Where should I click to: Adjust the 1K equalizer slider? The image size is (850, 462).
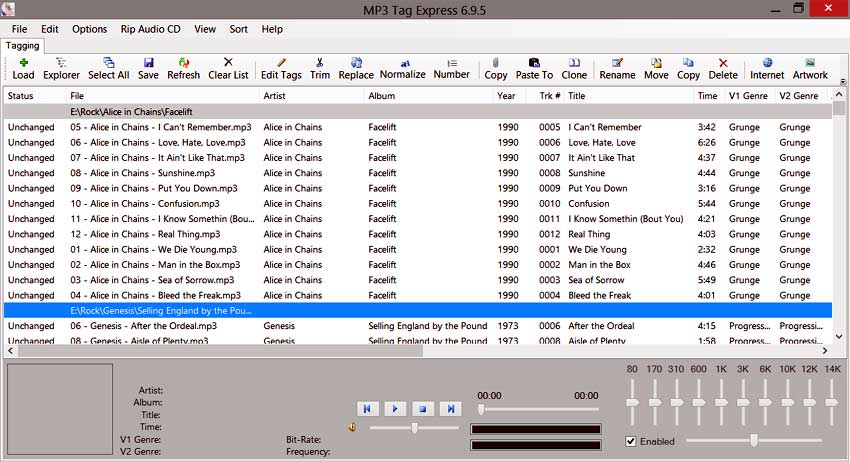(721, 402)
